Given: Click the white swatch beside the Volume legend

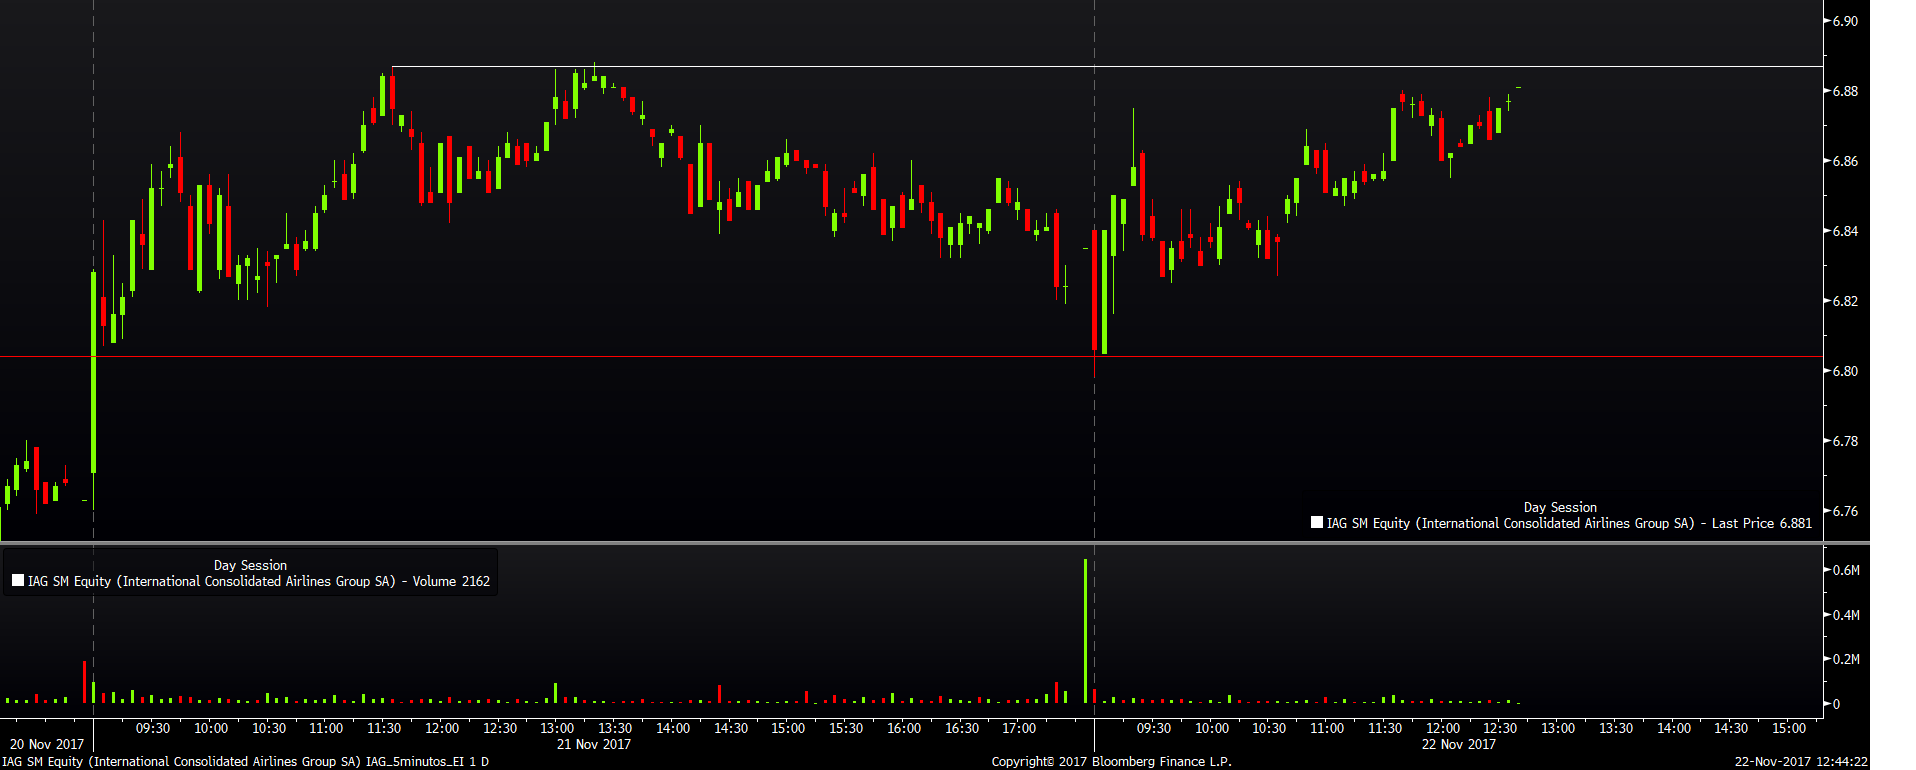Looking at the screenshot, I should tap(18, 580).
